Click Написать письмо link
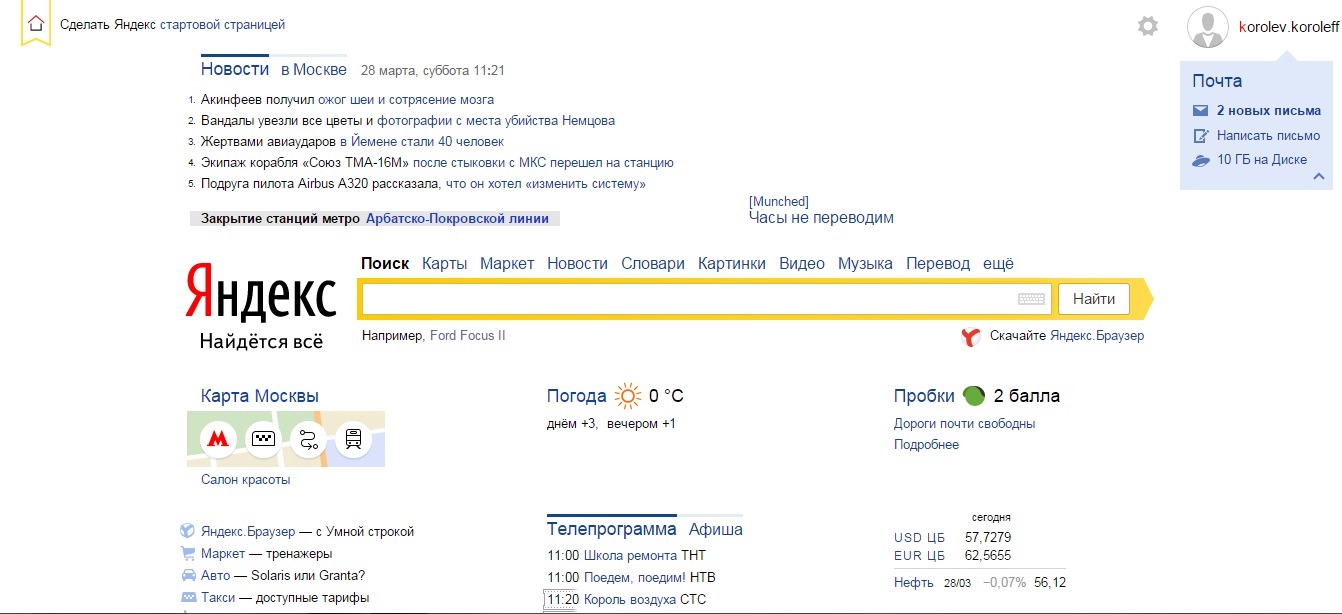The height and width of the screenshot is (614, 1342). coord(1268,136)
